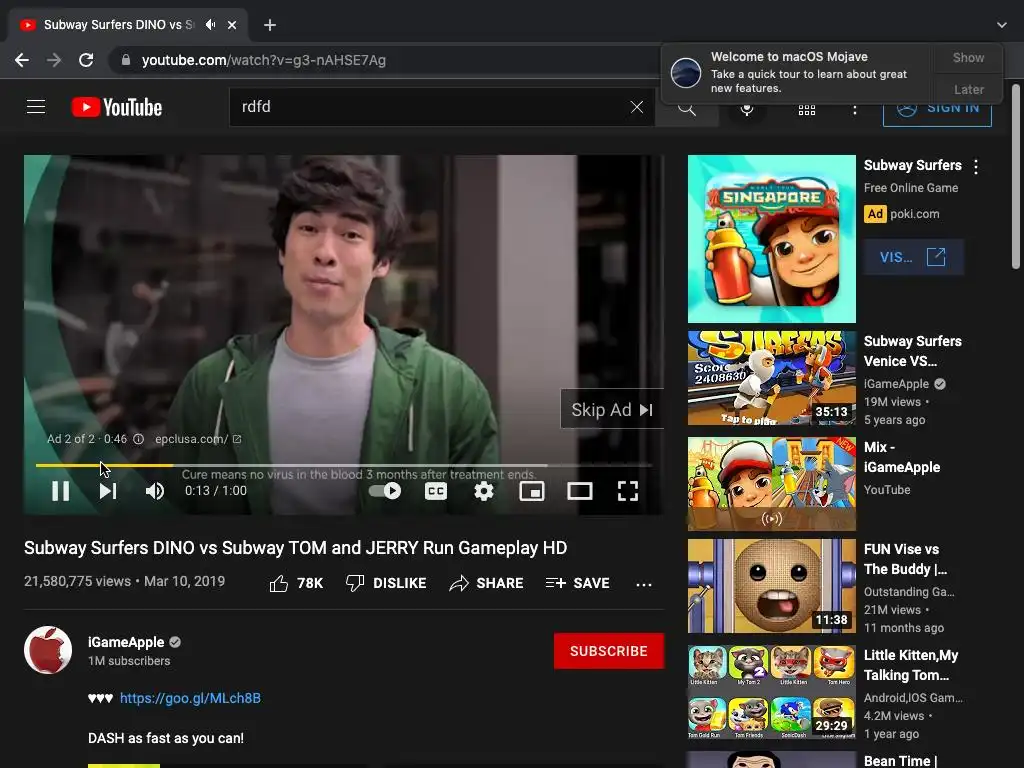
Task: Toggle the autoplay switch in player
Action: 385,490
